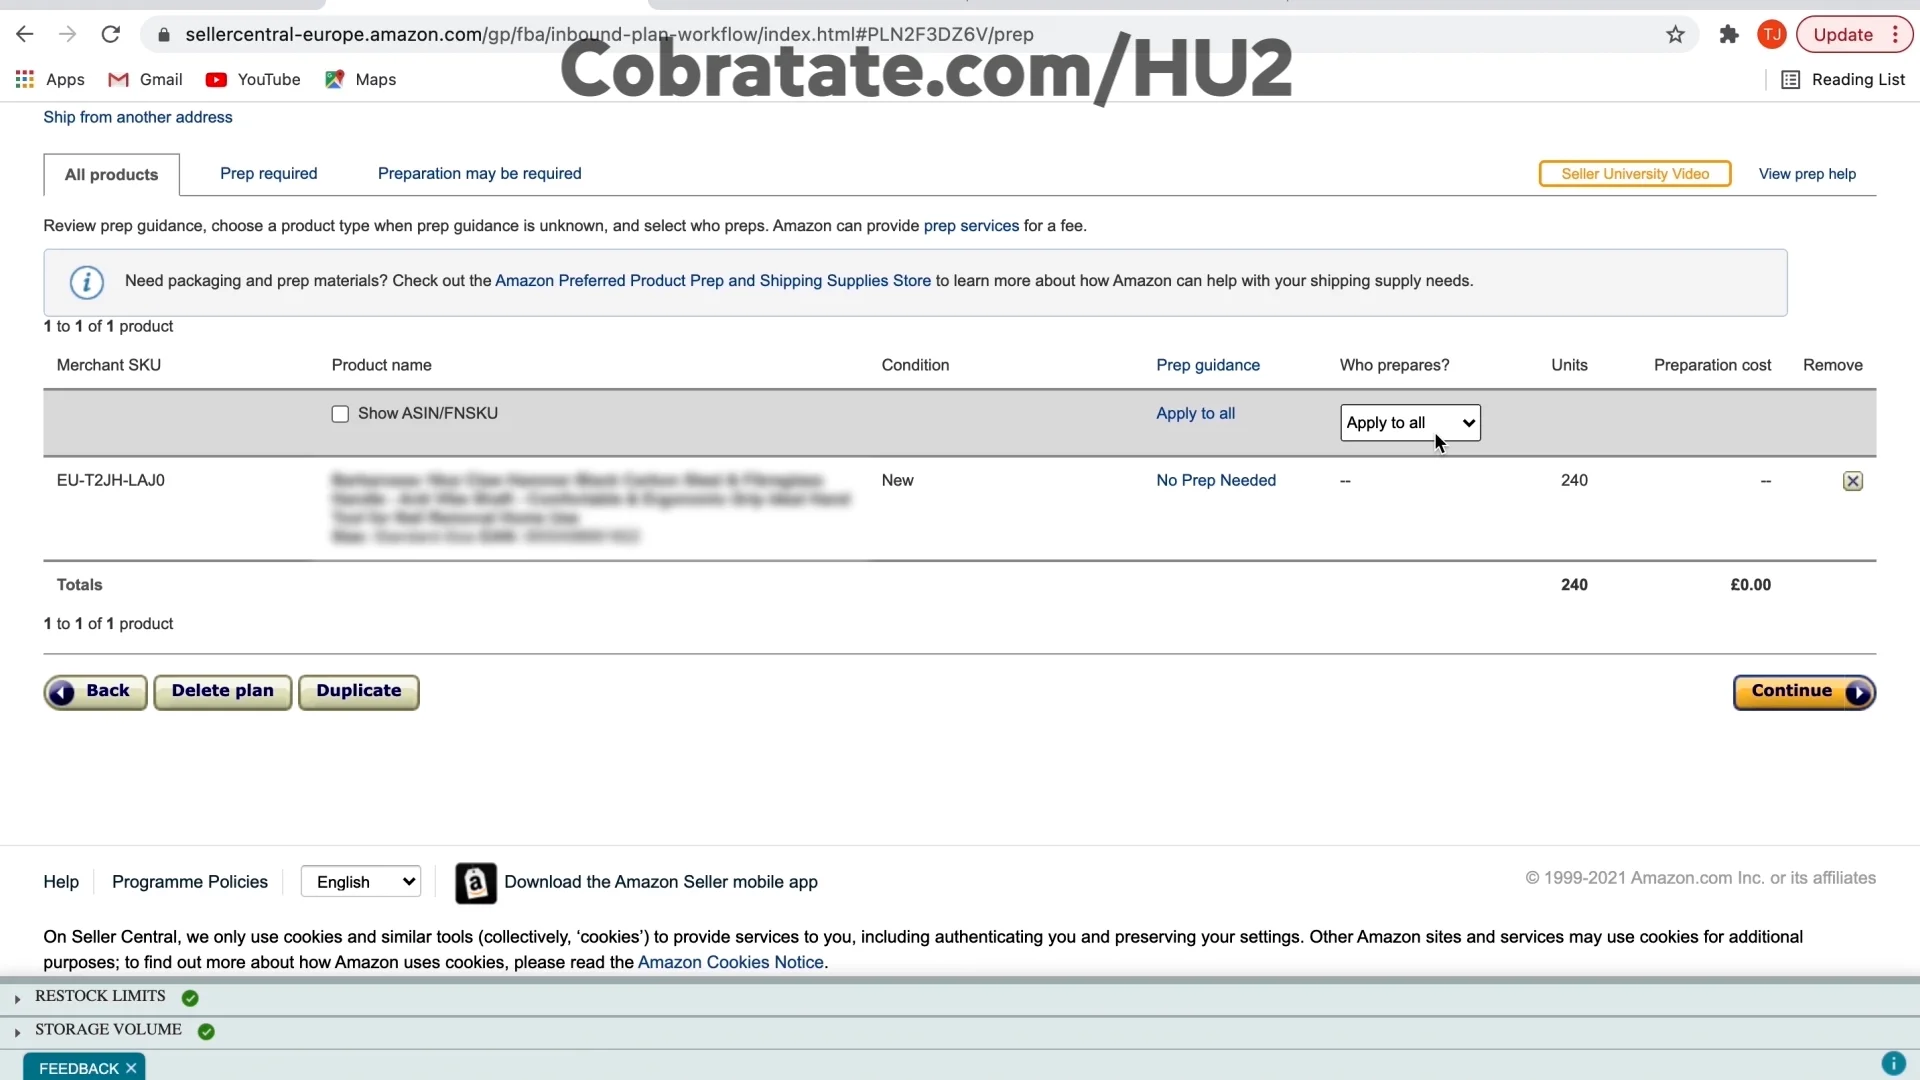1920x1080 pixels.
Task: Click the Delete plan button
Action: 222,690
